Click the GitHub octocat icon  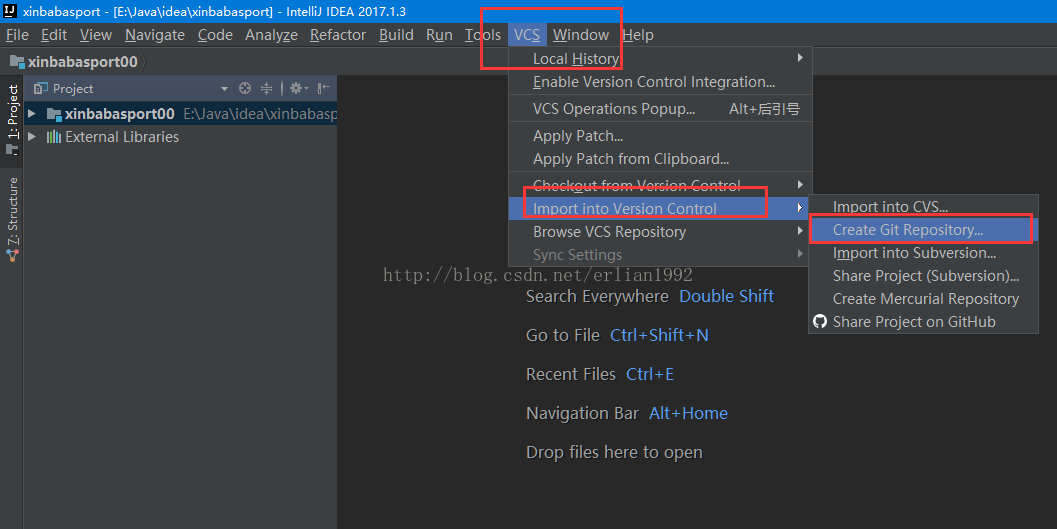click(820, 321)
